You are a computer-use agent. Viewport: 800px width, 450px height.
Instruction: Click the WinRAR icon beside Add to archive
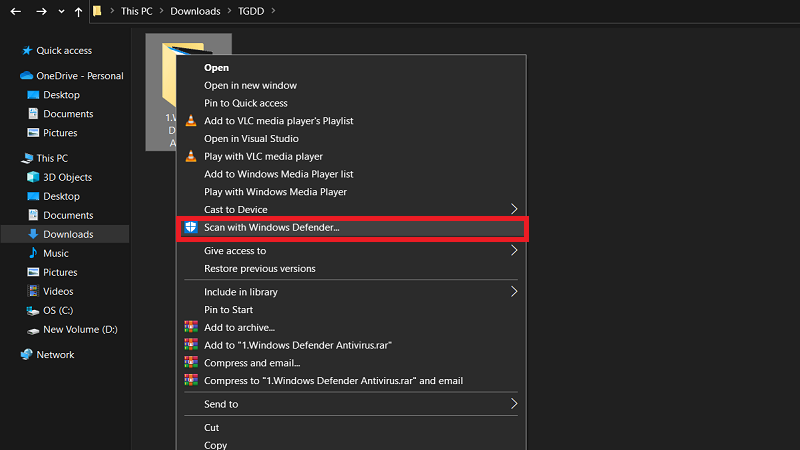[190, 327]
